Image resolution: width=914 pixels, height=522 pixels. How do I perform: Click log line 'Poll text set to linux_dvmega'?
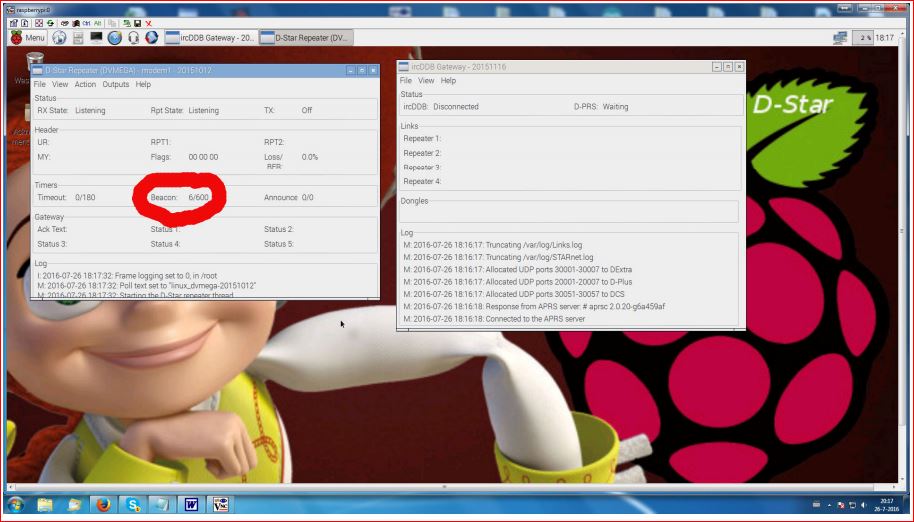pyautogui.click(x=146, y=285)
